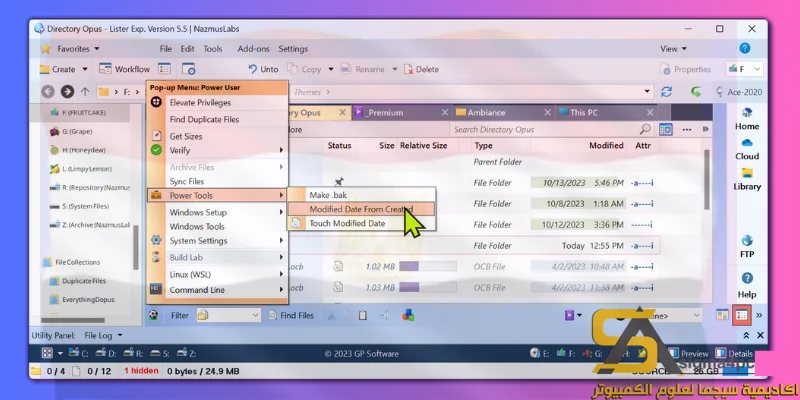Open the File menu
This screenshot has height=400, width=800.
click(166, 49)
